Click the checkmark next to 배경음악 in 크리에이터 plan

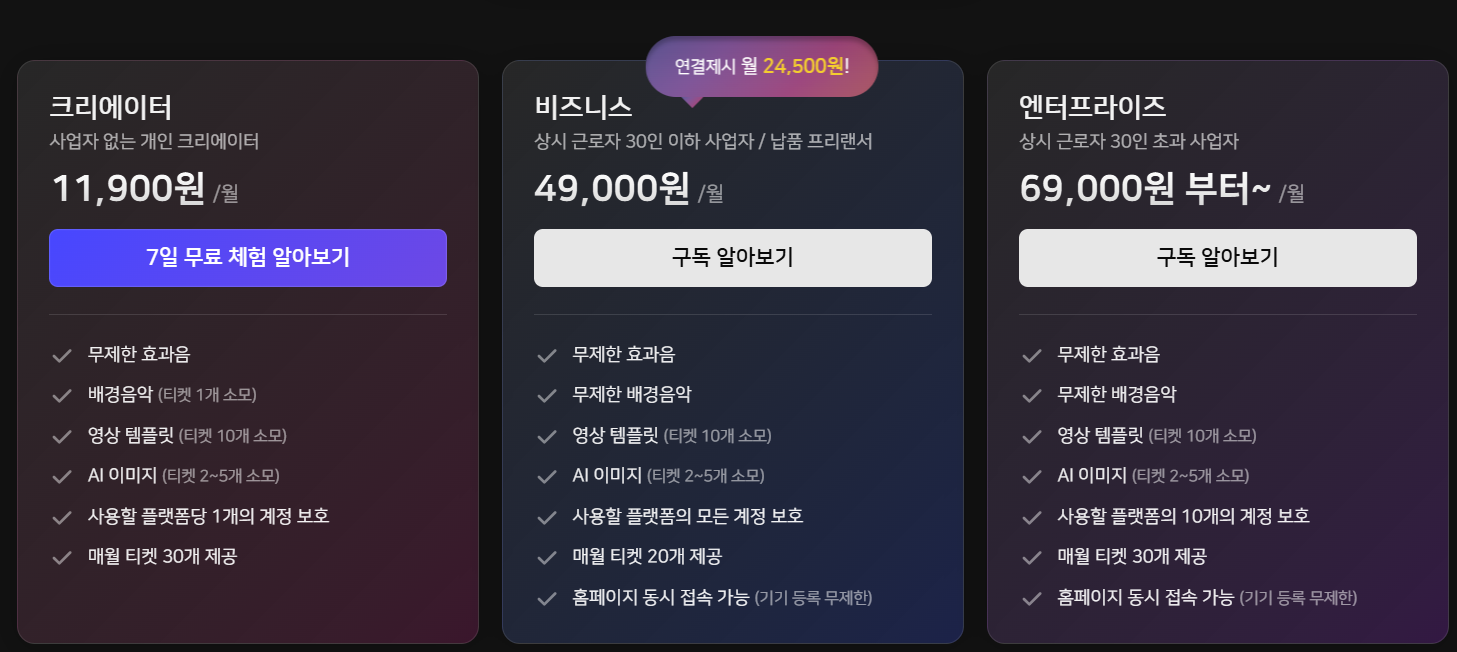(64, 394)
